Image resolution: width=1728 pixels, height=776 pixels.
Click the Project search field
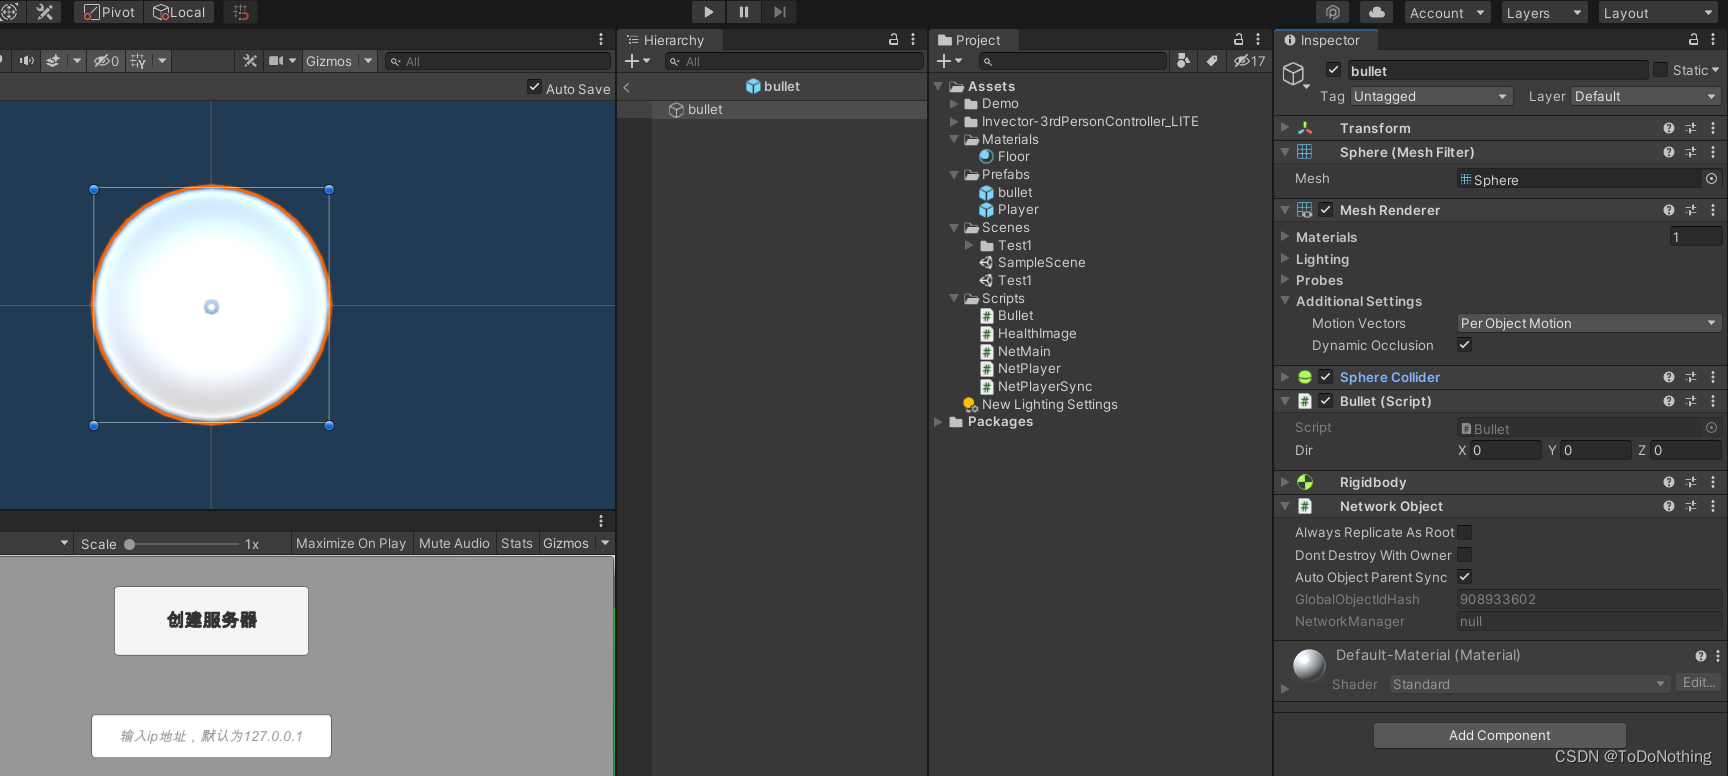click(1072, 61)
